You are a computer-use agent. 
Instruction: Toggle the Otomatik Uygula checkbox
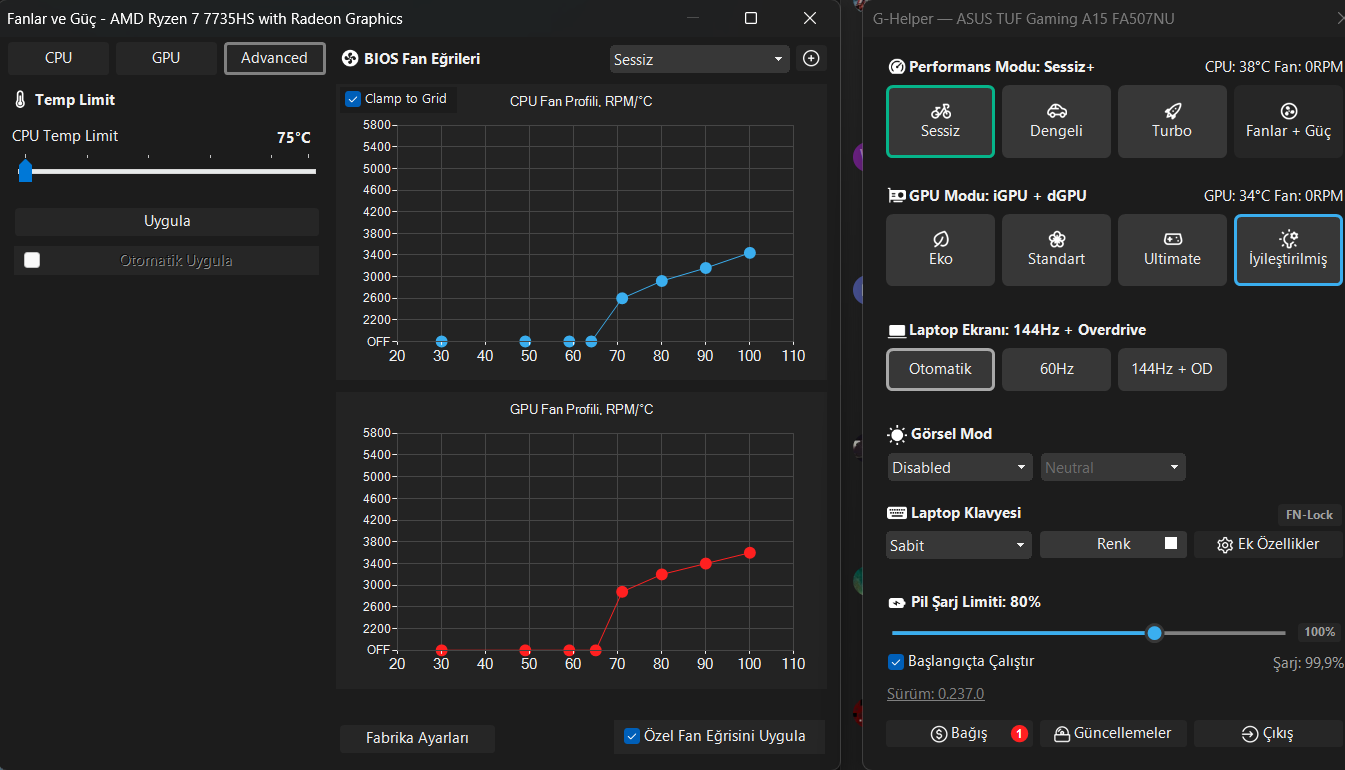[x=32, y=260]
